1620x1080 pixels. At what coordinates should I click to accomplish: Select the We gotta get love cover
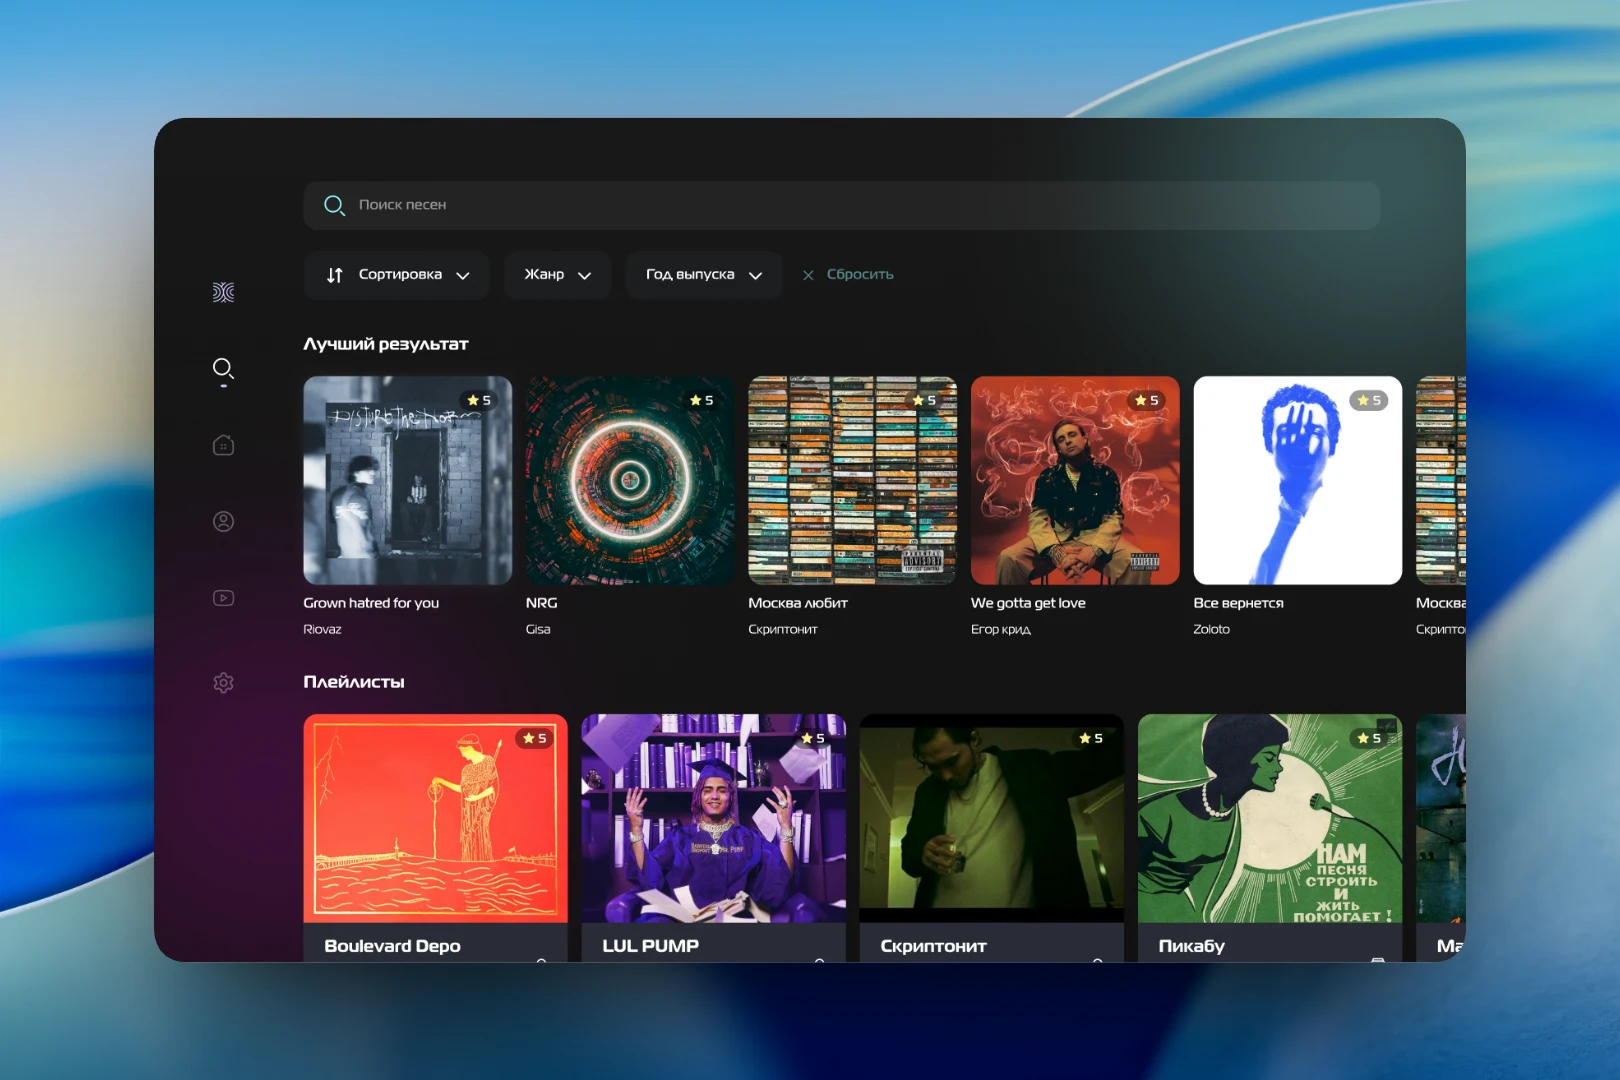(x=1075, y=480)
